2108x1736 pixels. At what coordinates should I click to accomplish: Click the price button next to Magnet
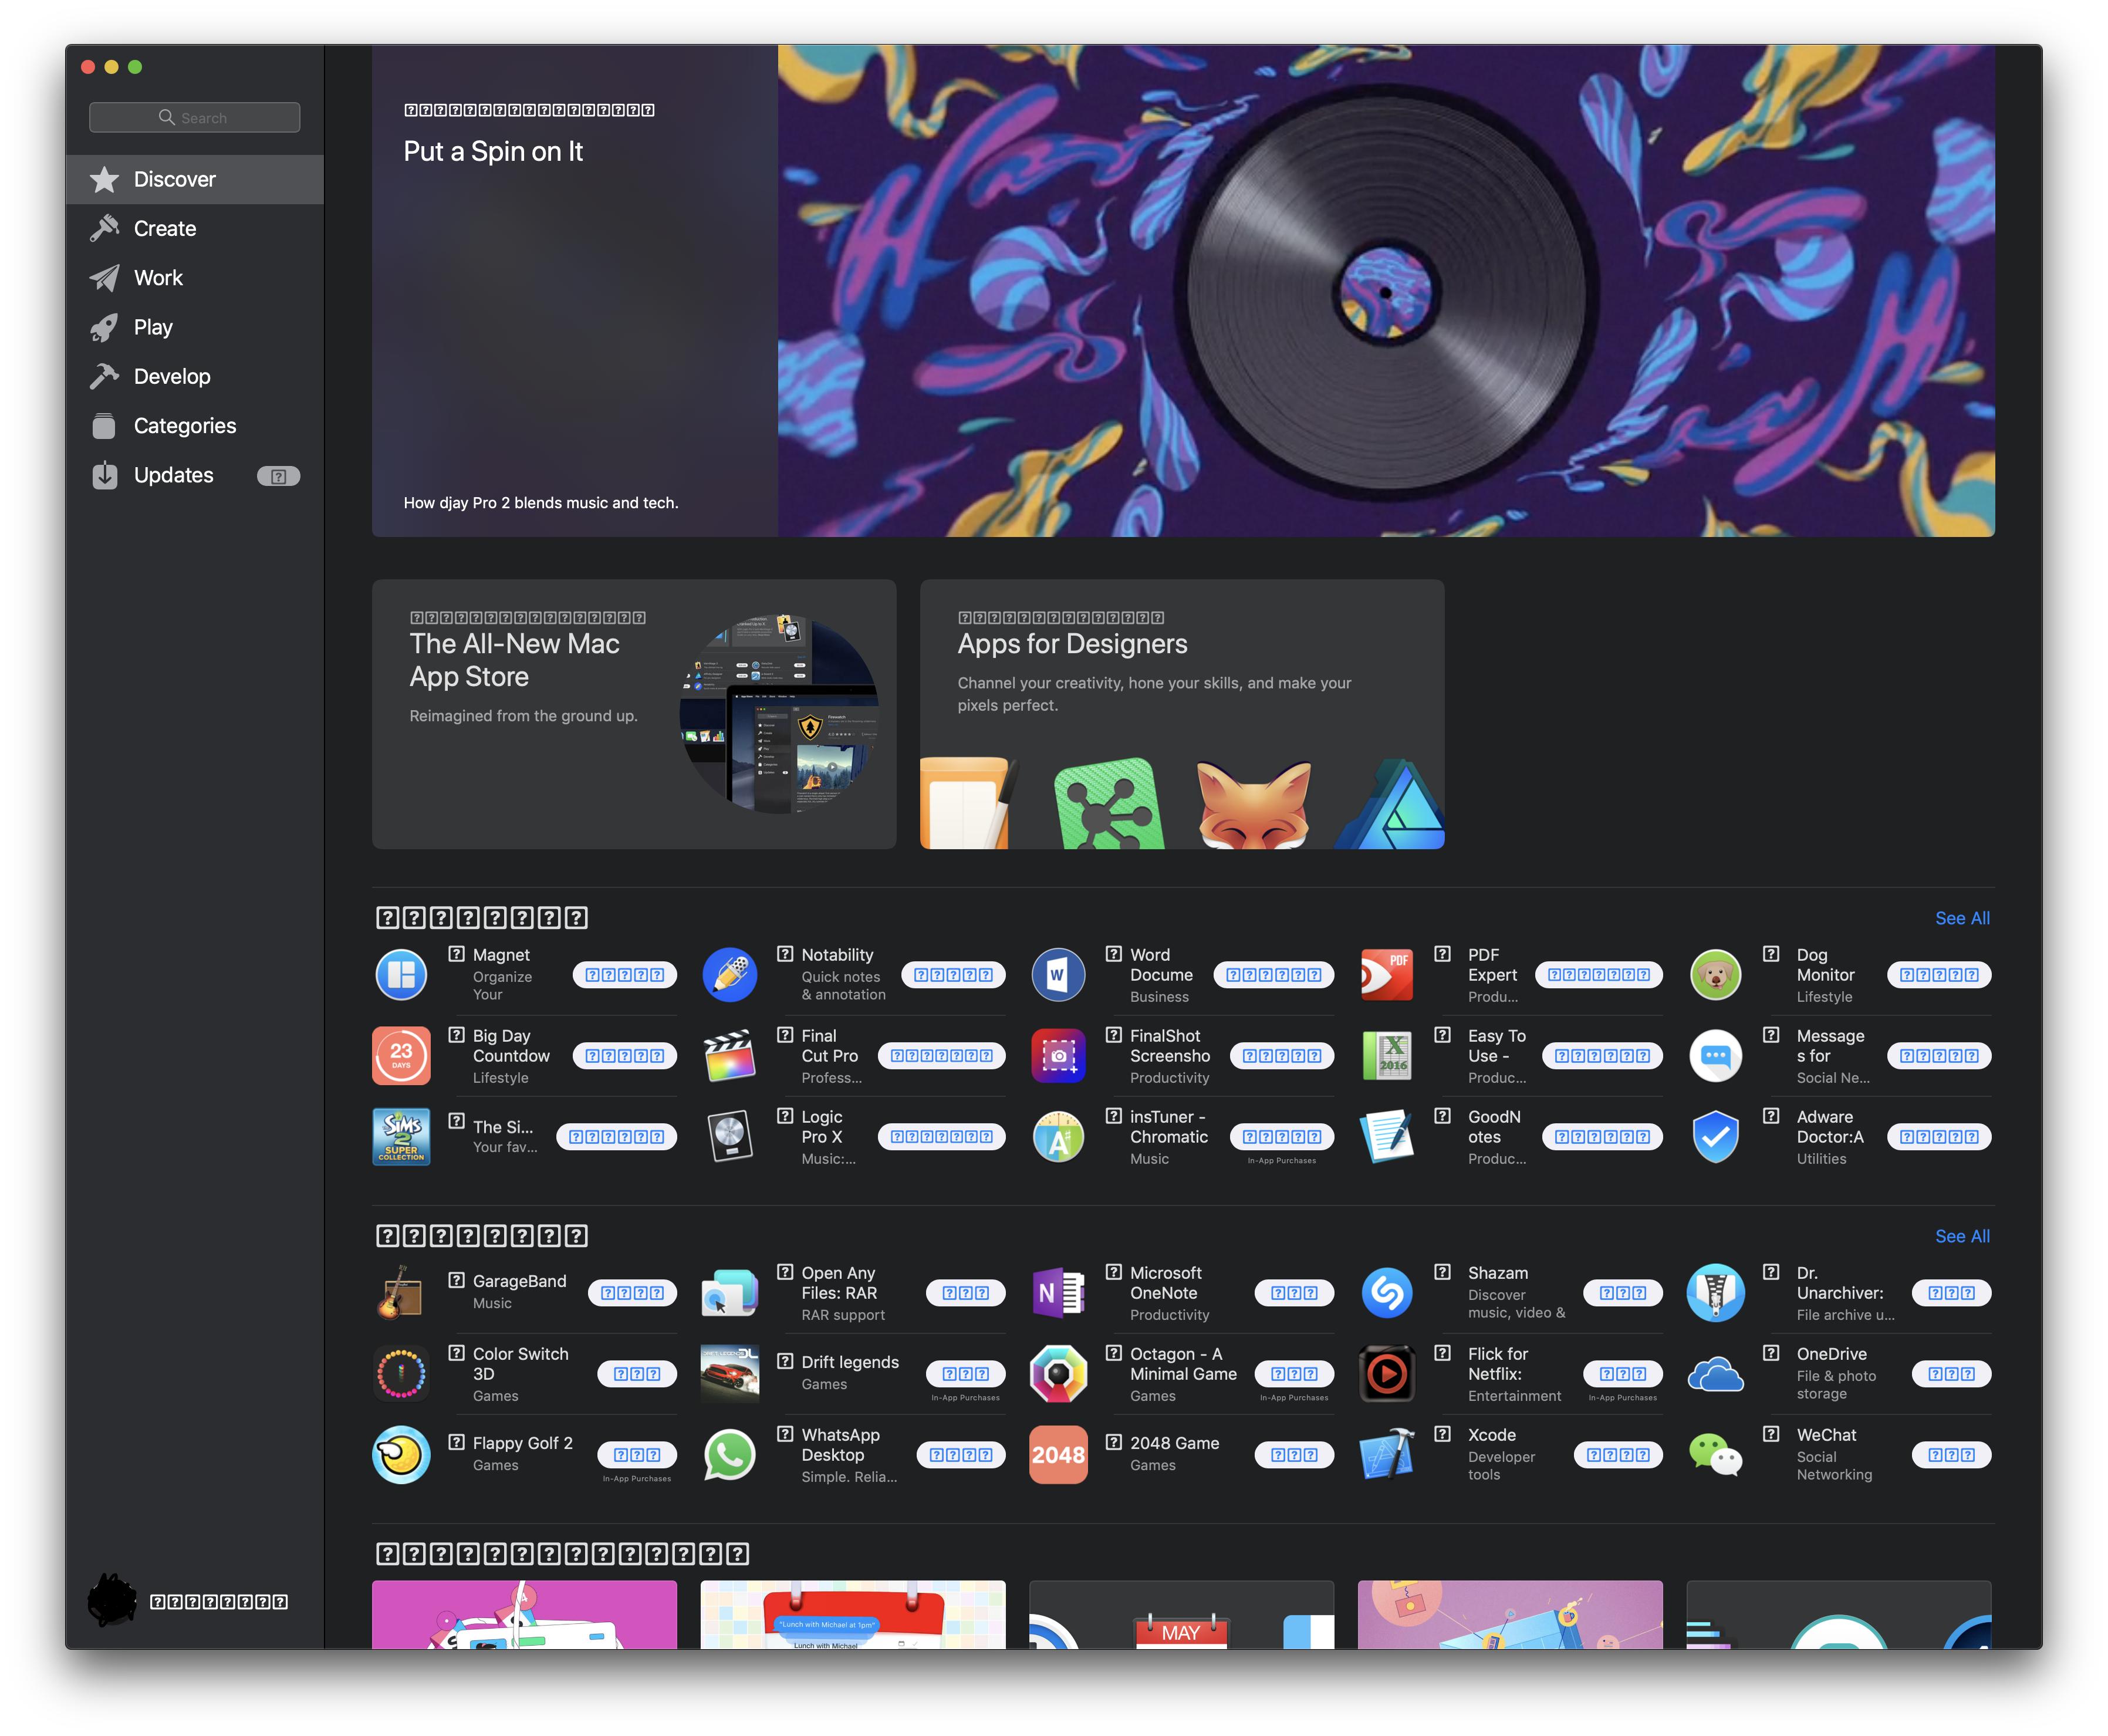coord(625,975)
